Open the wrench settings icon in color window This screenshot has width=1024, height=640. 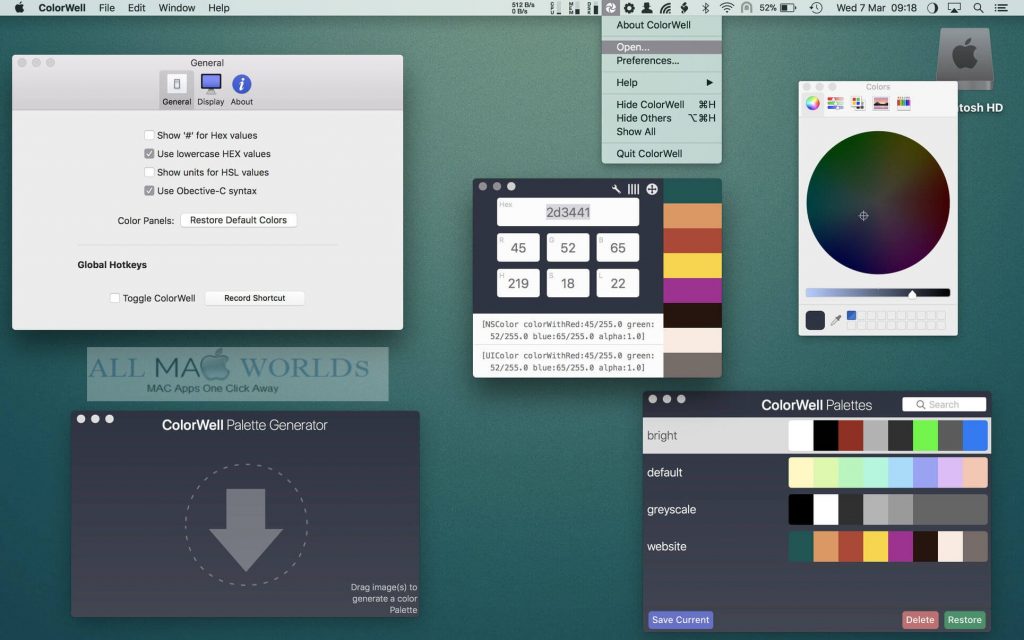point(616,189)
